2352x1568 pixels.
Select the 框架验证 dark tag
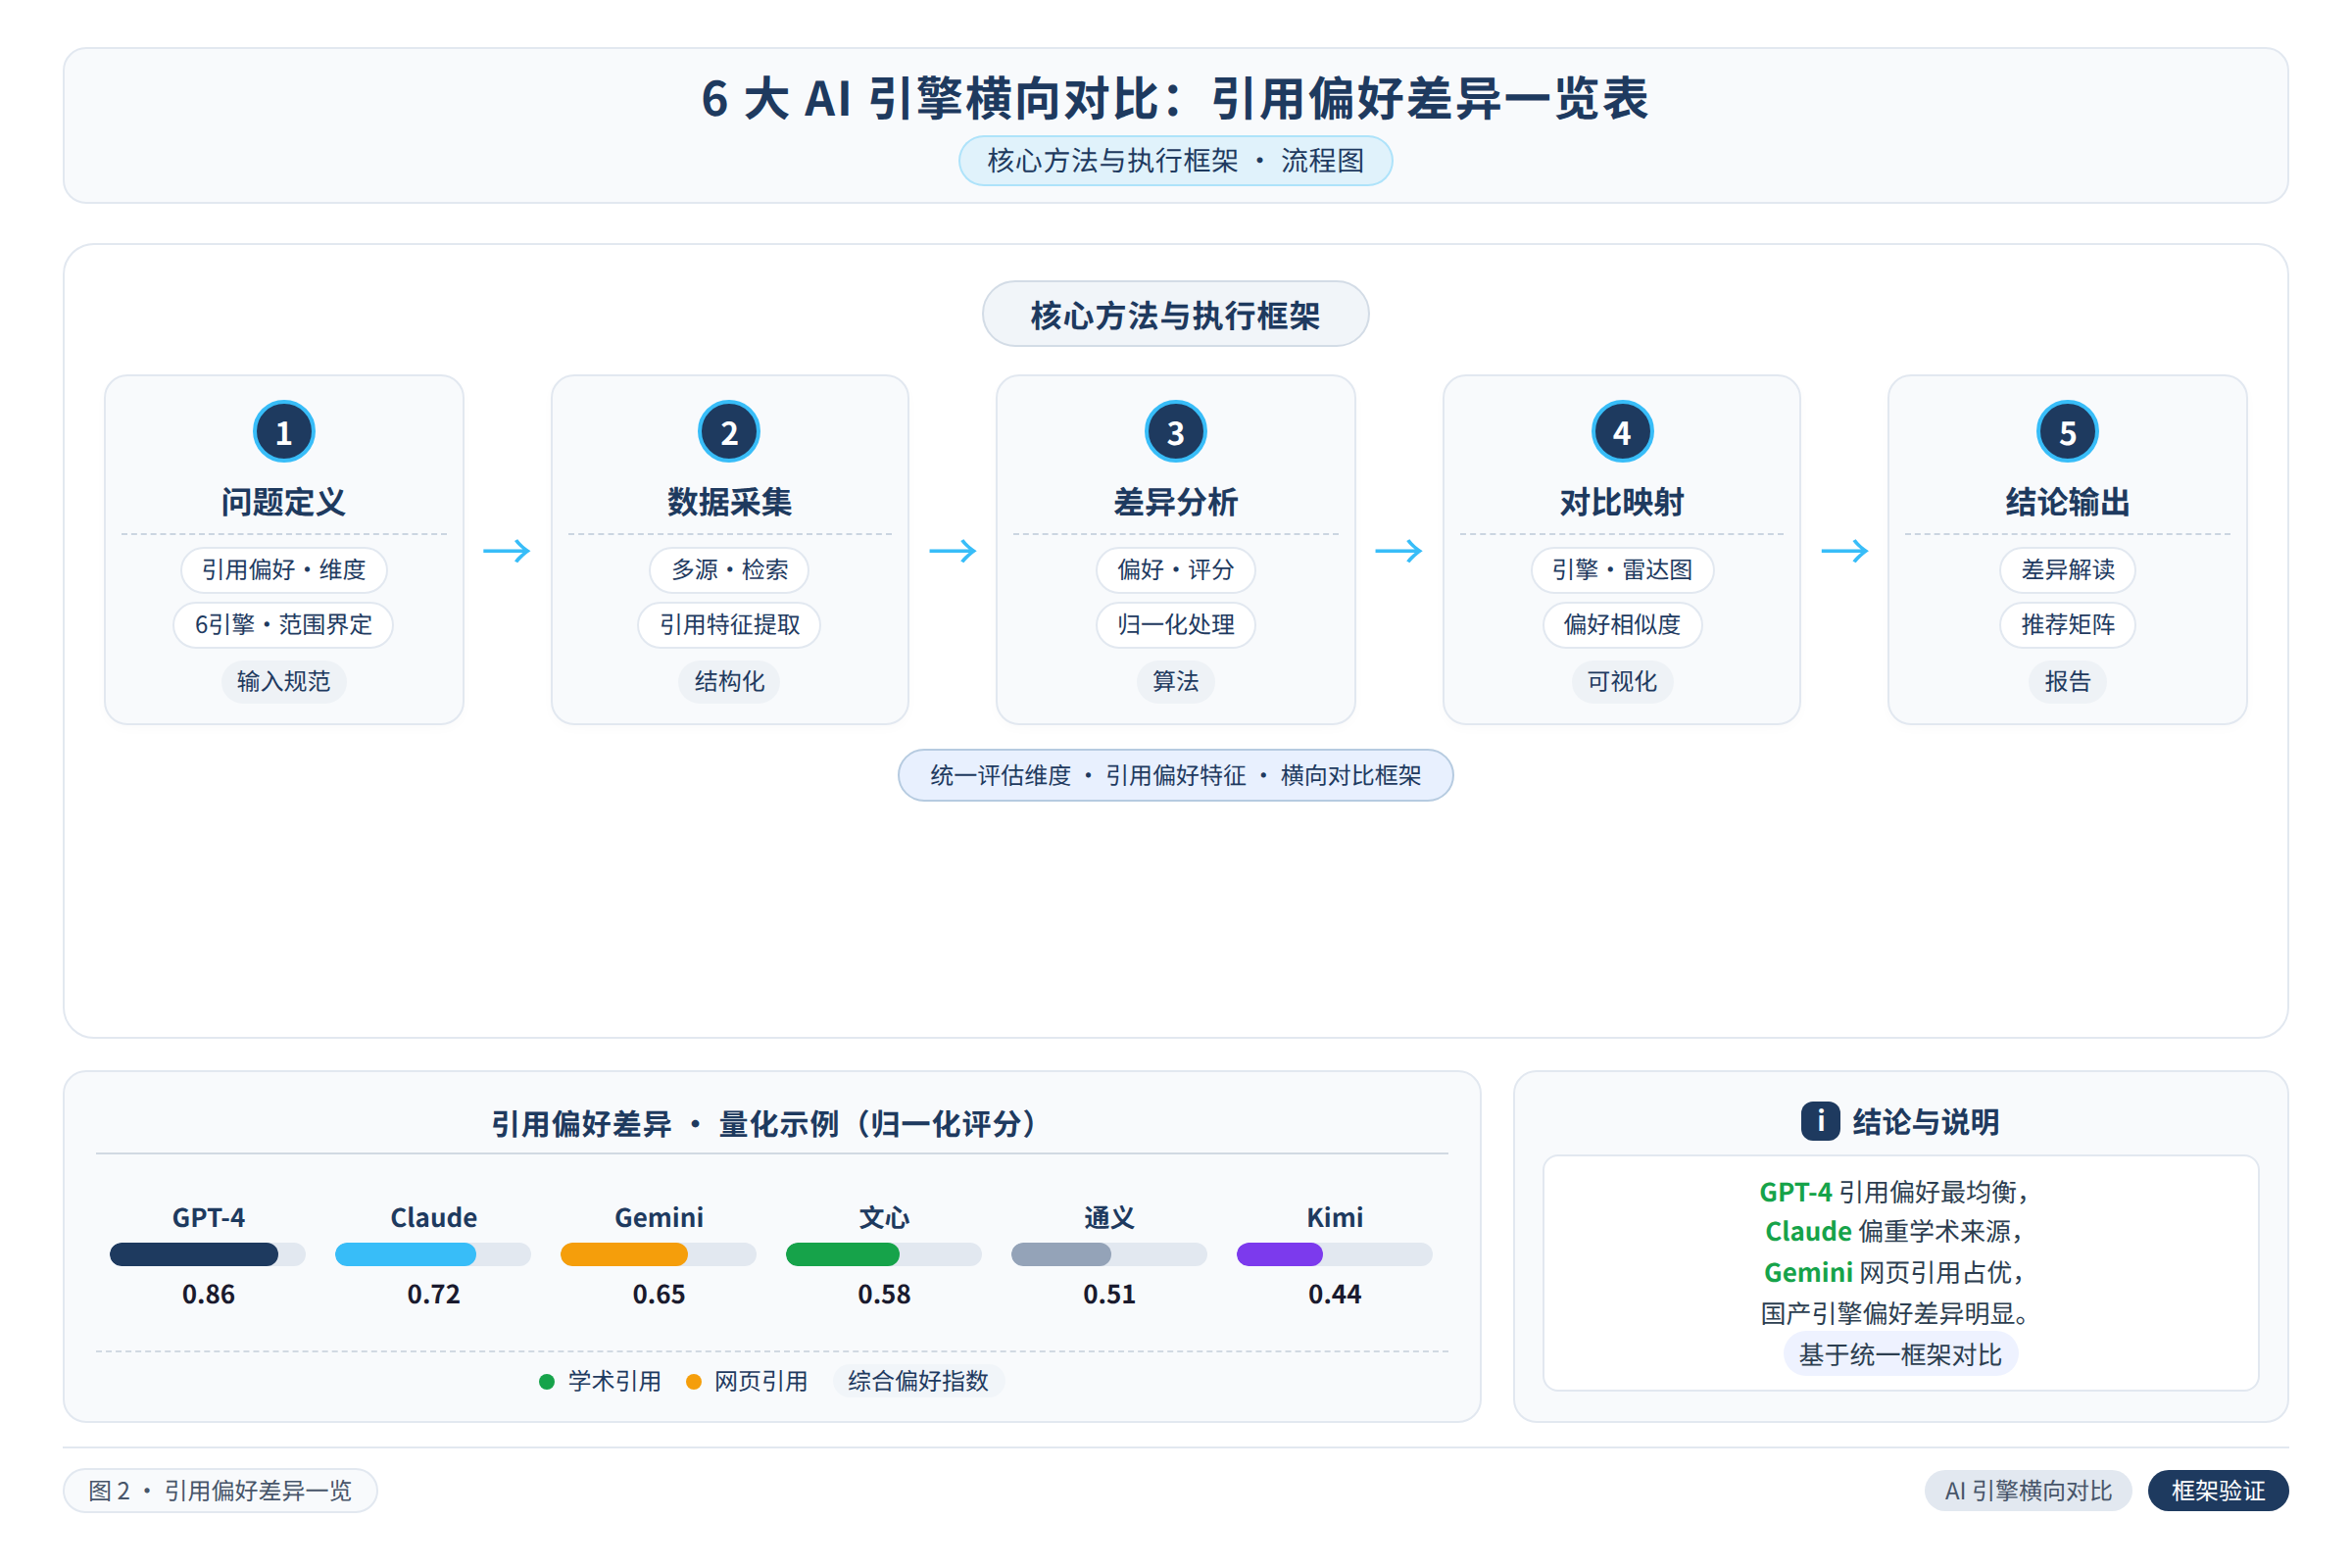pyautogui.click(x=2218, y=1491)
